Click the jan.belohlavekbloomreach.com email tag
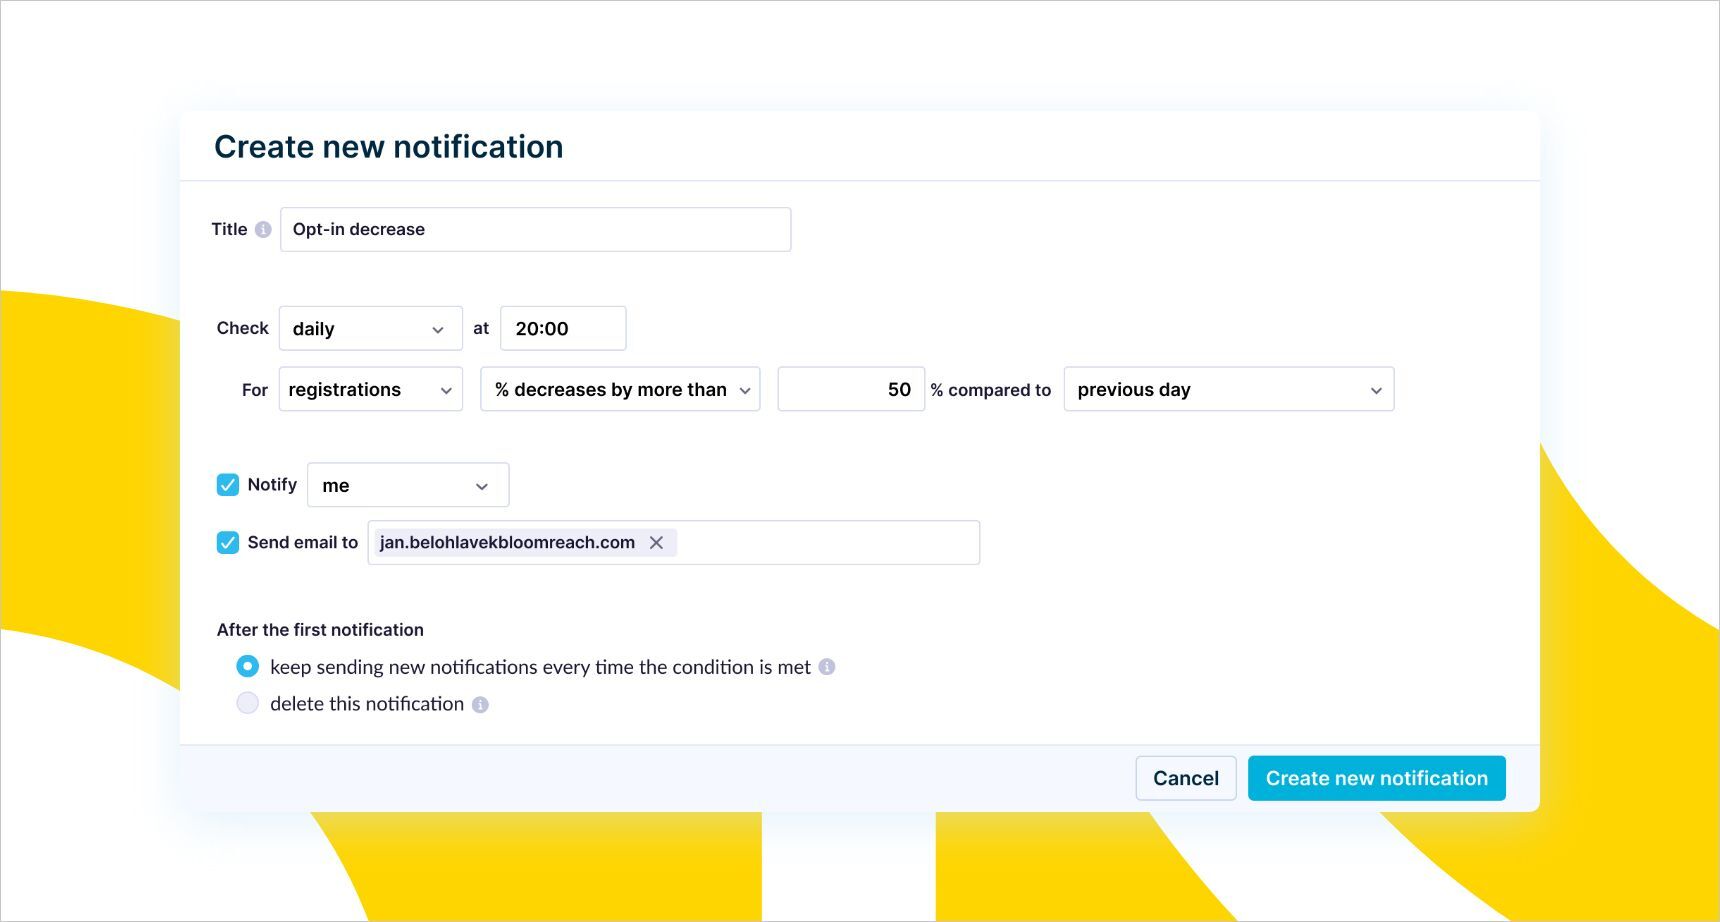 [x=507, y=542]
